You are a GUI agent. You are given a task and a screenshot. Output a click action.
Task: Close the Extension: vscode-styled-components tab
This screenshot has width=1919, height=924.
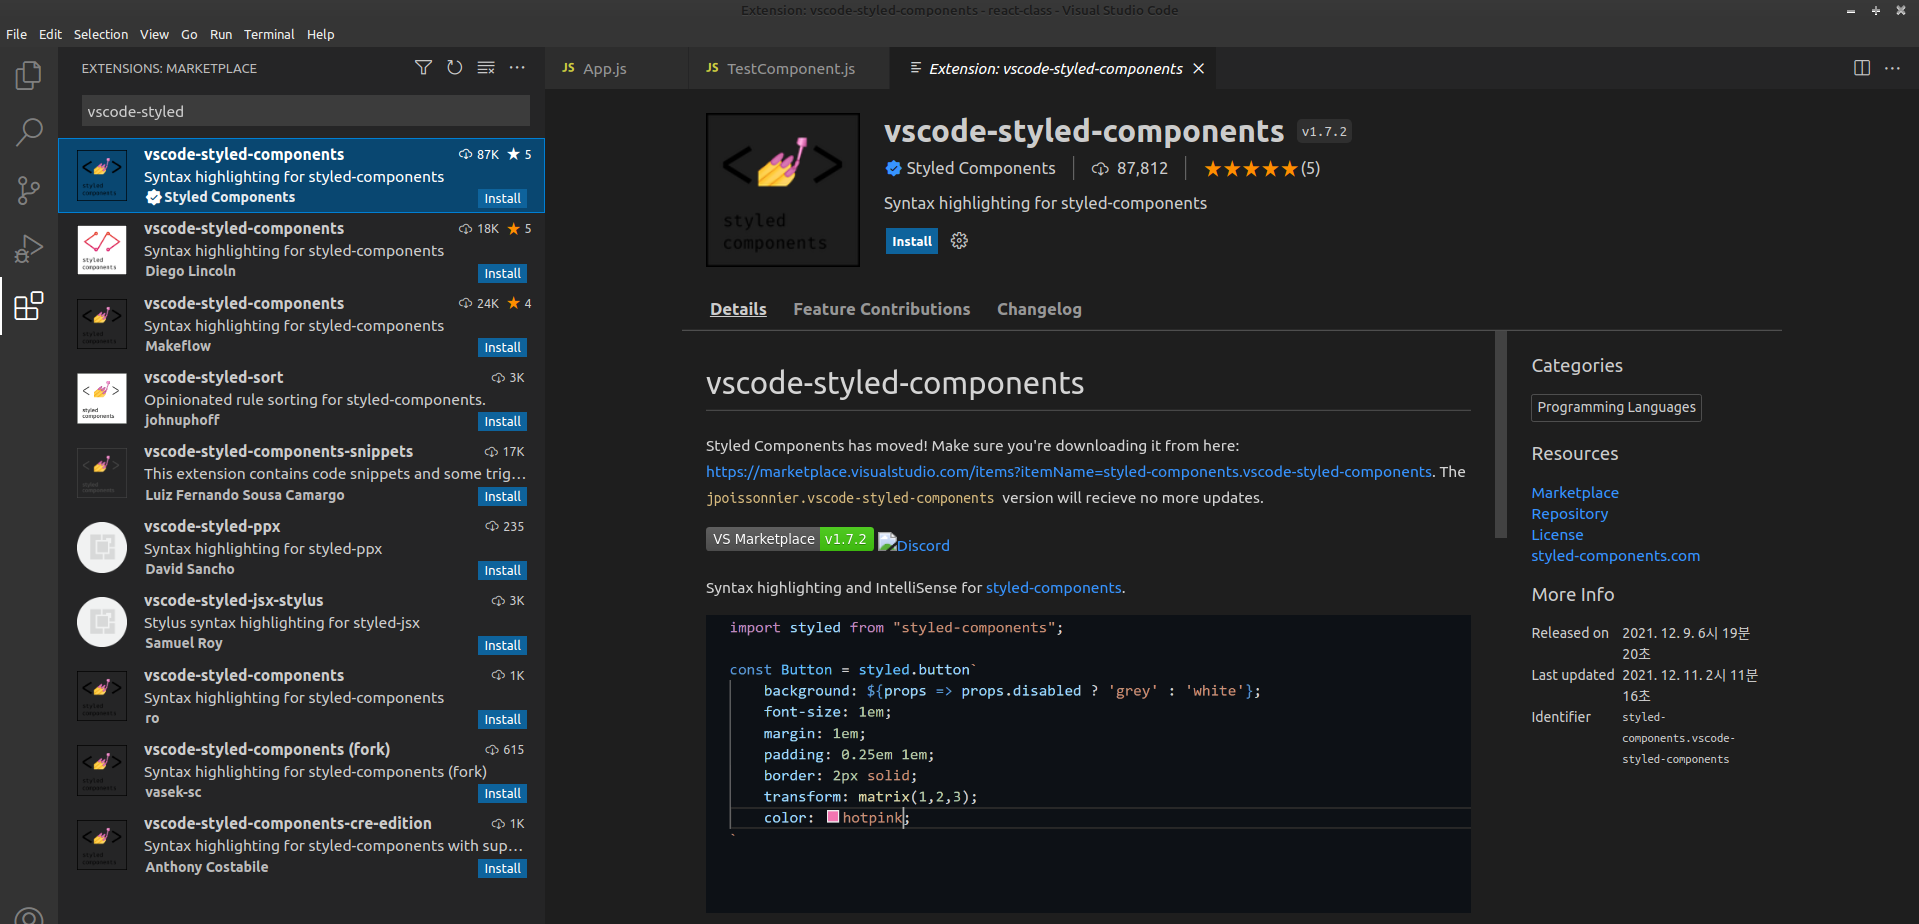coord(1199,69)
